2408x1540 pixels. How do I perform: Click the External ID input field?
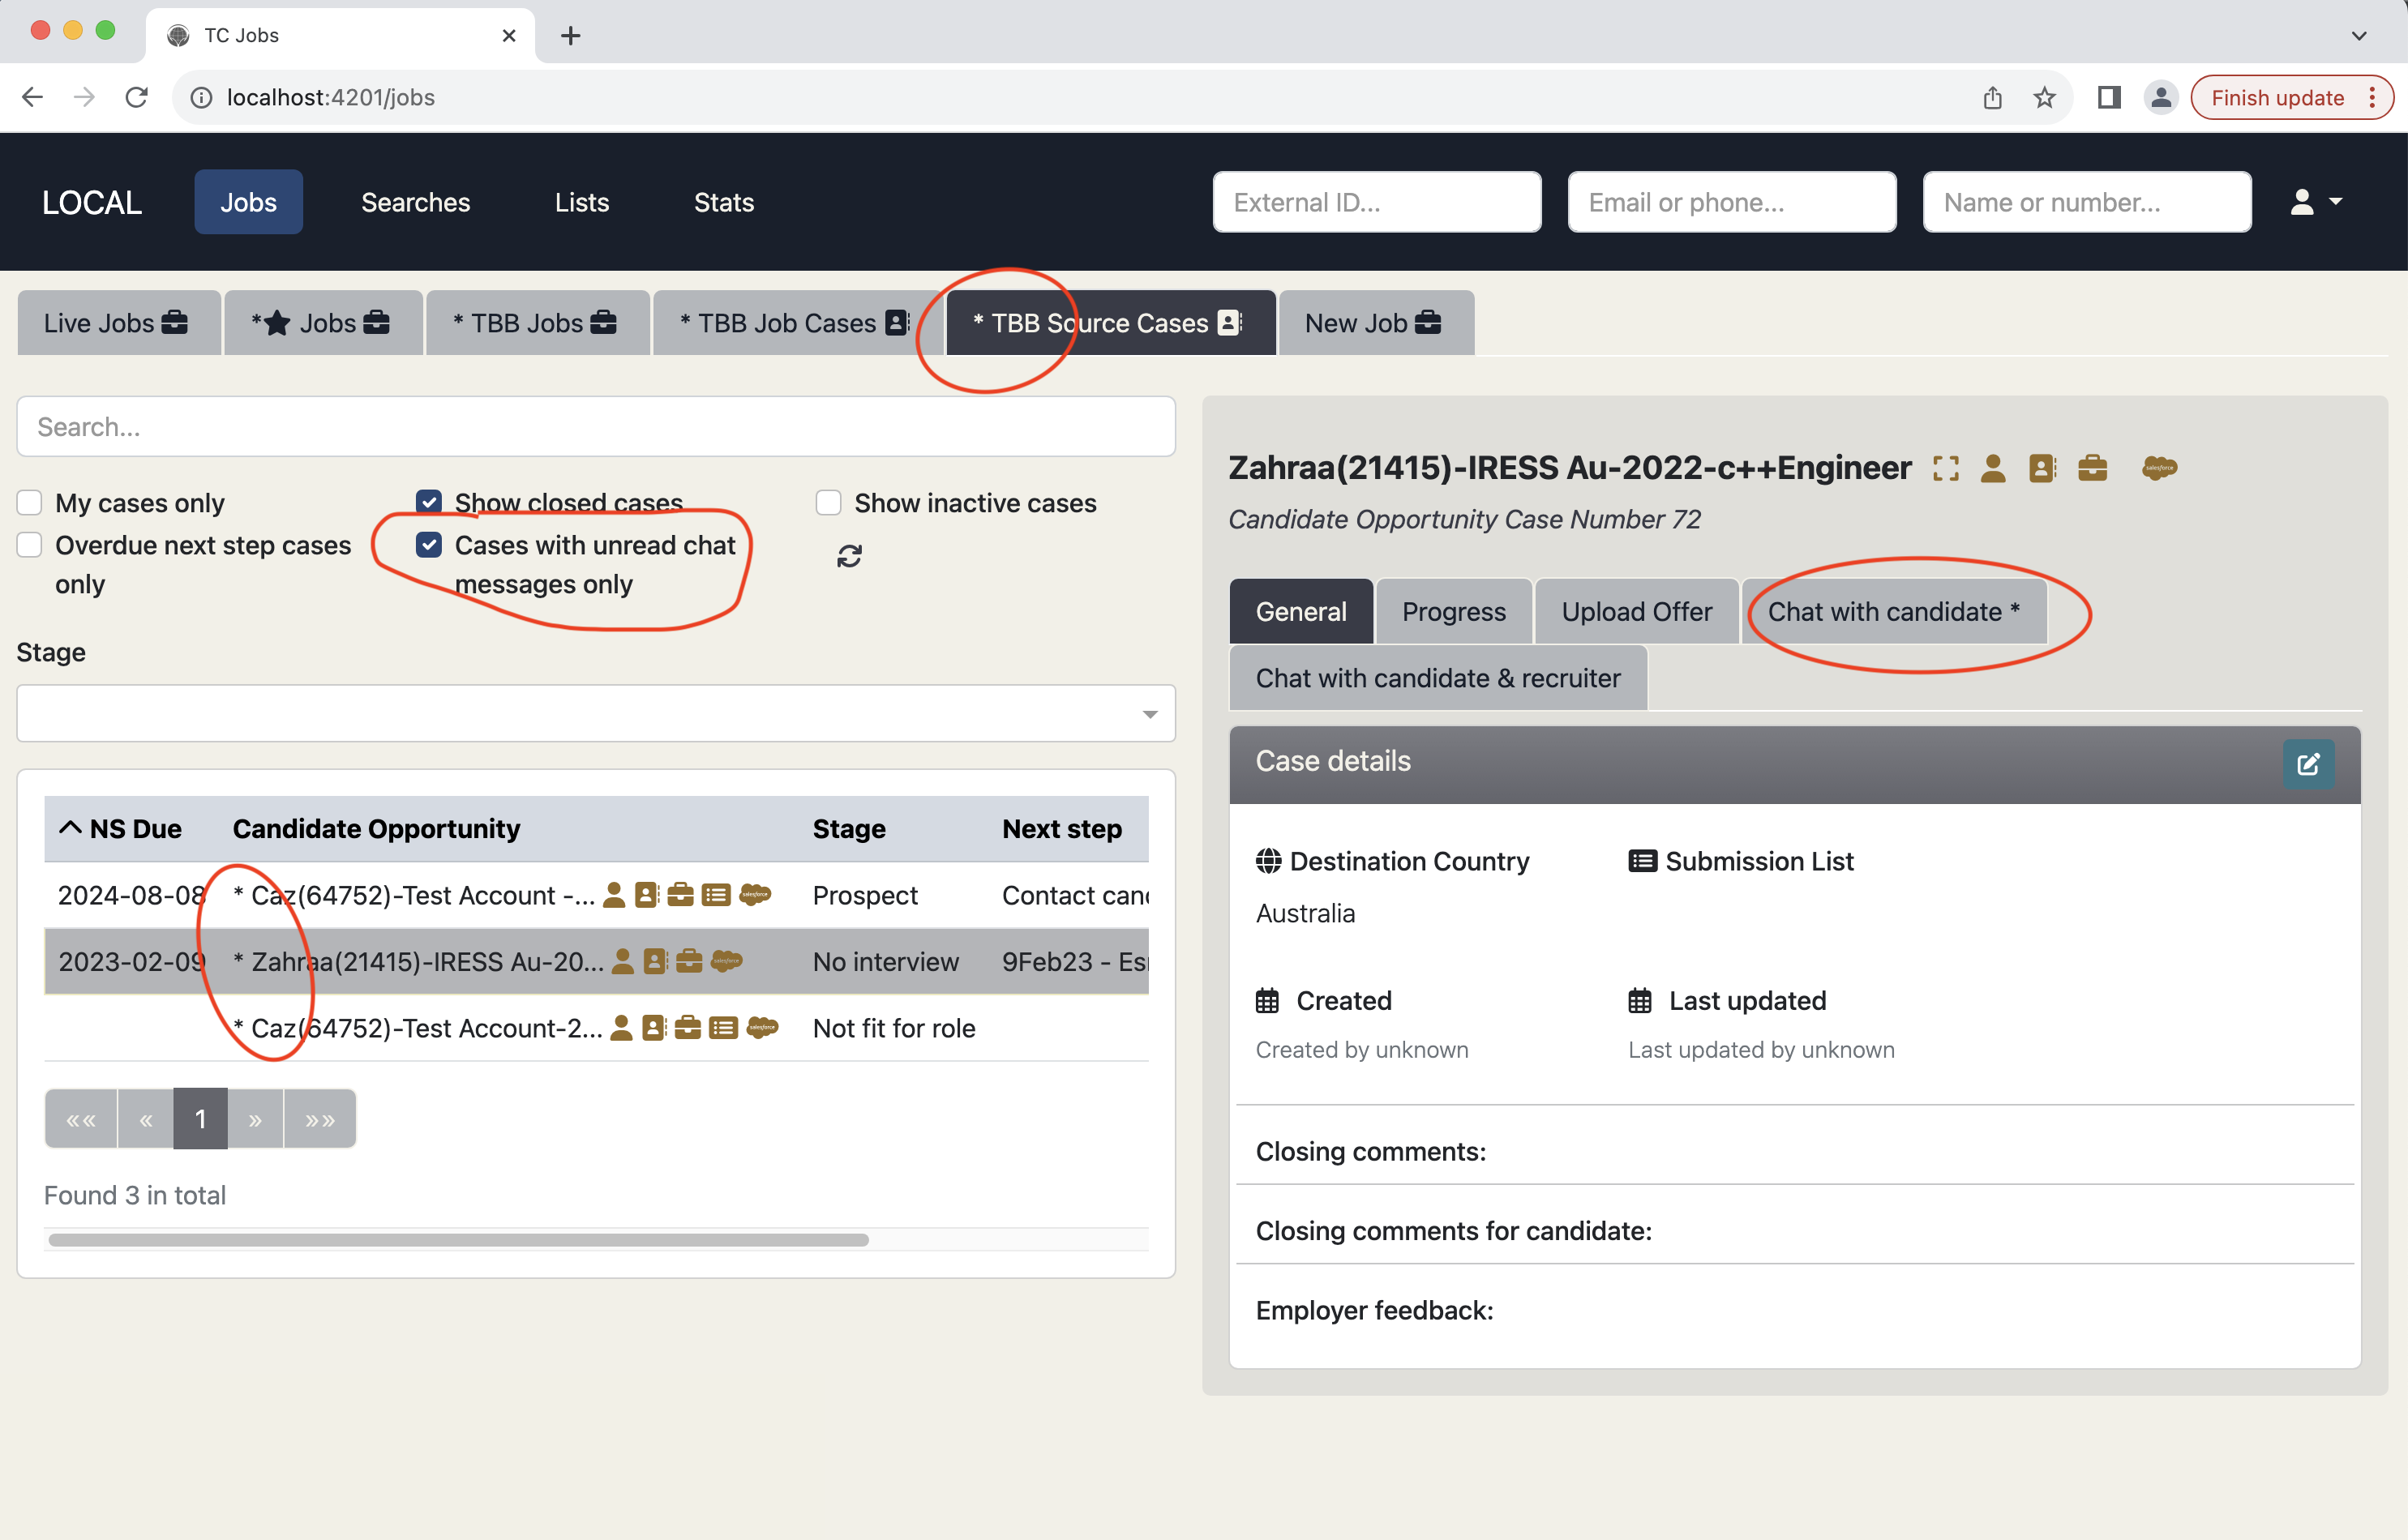pyautogui.click(x=1376, y=202)
